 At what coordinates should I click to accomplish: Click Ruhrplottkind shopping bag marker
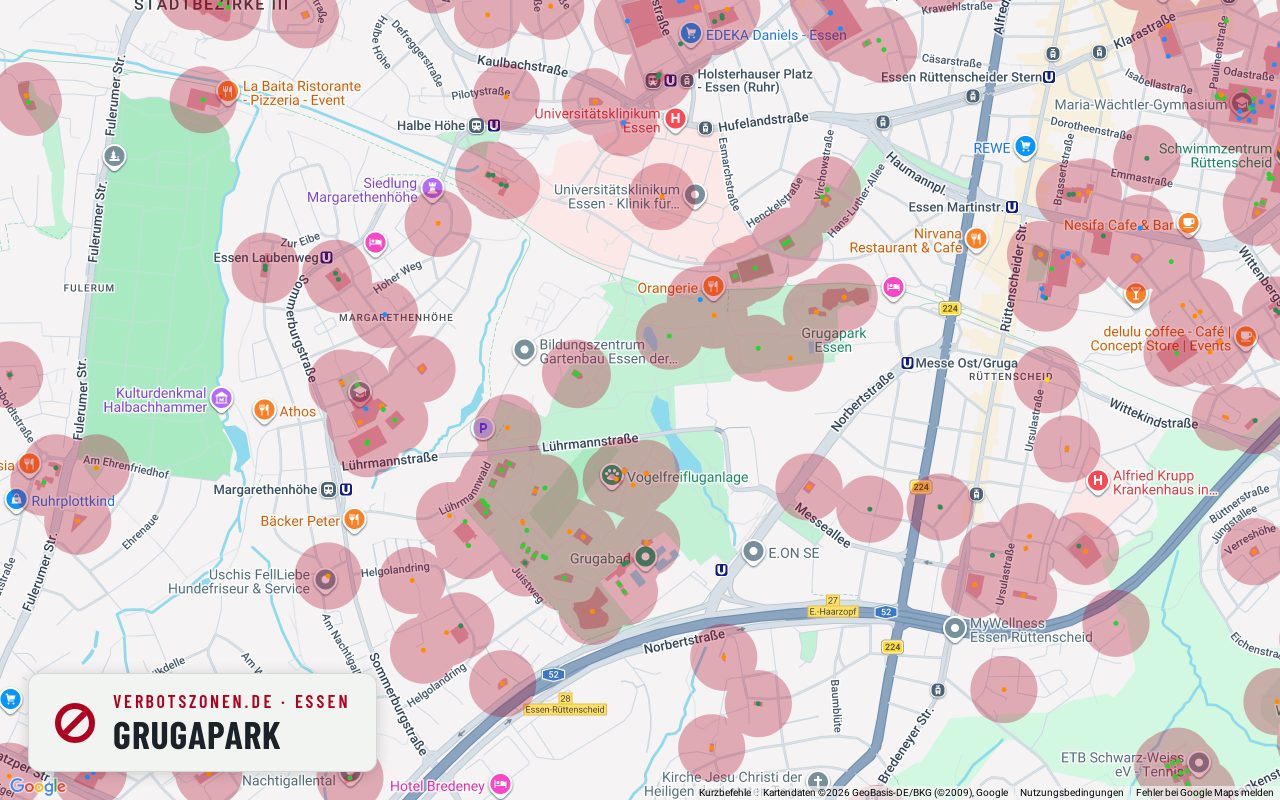coord(16,500)
